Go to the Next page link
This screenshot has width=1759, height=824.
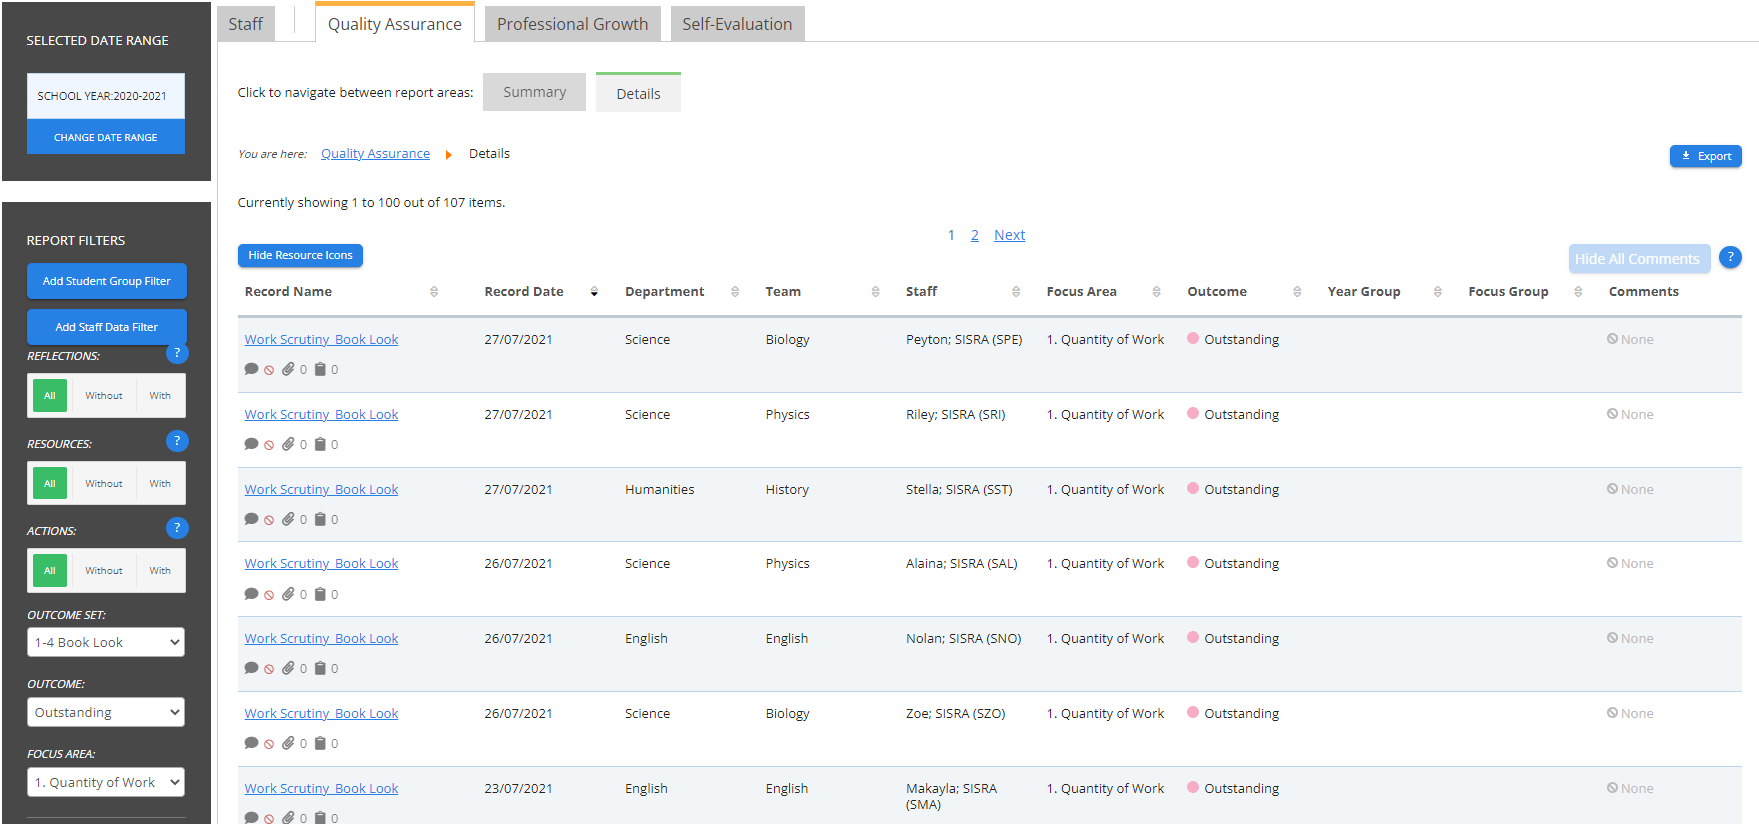(x=1009, y=235)
